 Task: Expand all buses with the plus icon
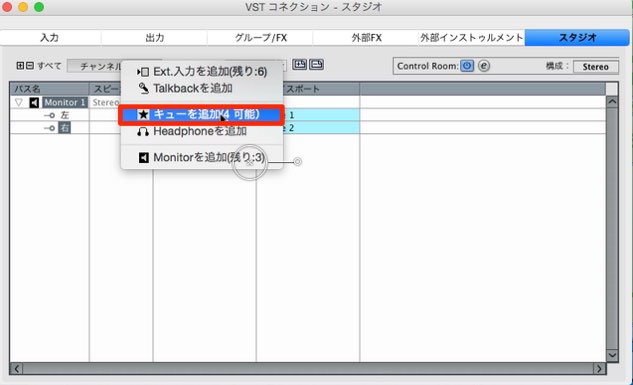(20, 65)
